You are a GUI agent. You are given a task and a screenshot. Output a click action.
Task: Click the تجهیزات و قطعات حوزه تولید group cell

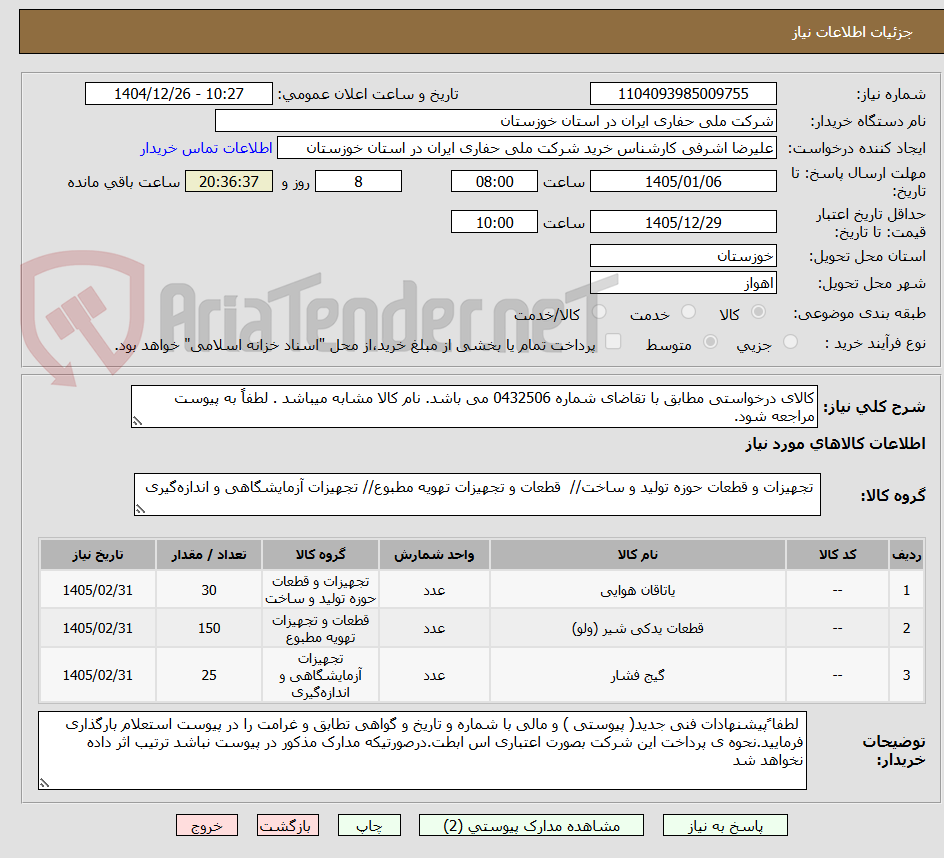(320, 590)
